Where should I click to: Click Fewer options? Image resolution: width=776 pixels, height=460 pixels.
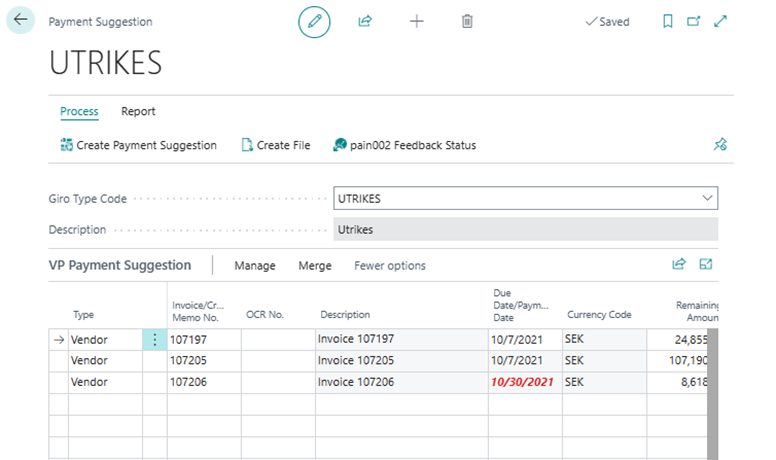tap(390, 266)
